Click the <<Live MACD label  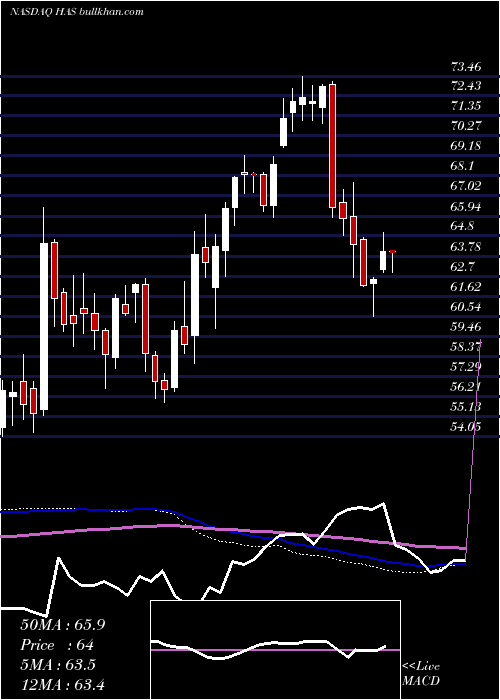click(421, 674)
